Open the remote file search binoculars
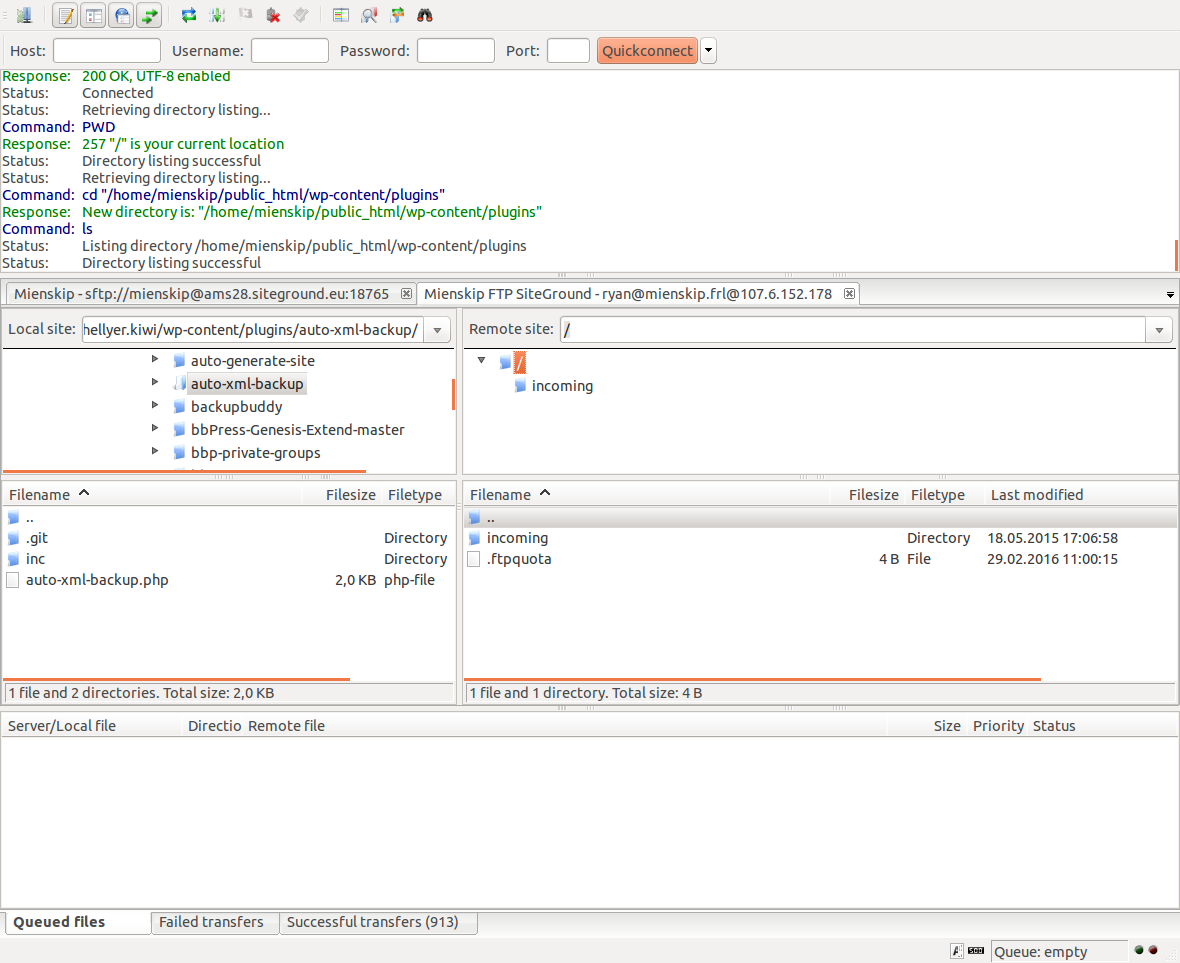Viewport: 1180px width, 963px height. point(425,15)
